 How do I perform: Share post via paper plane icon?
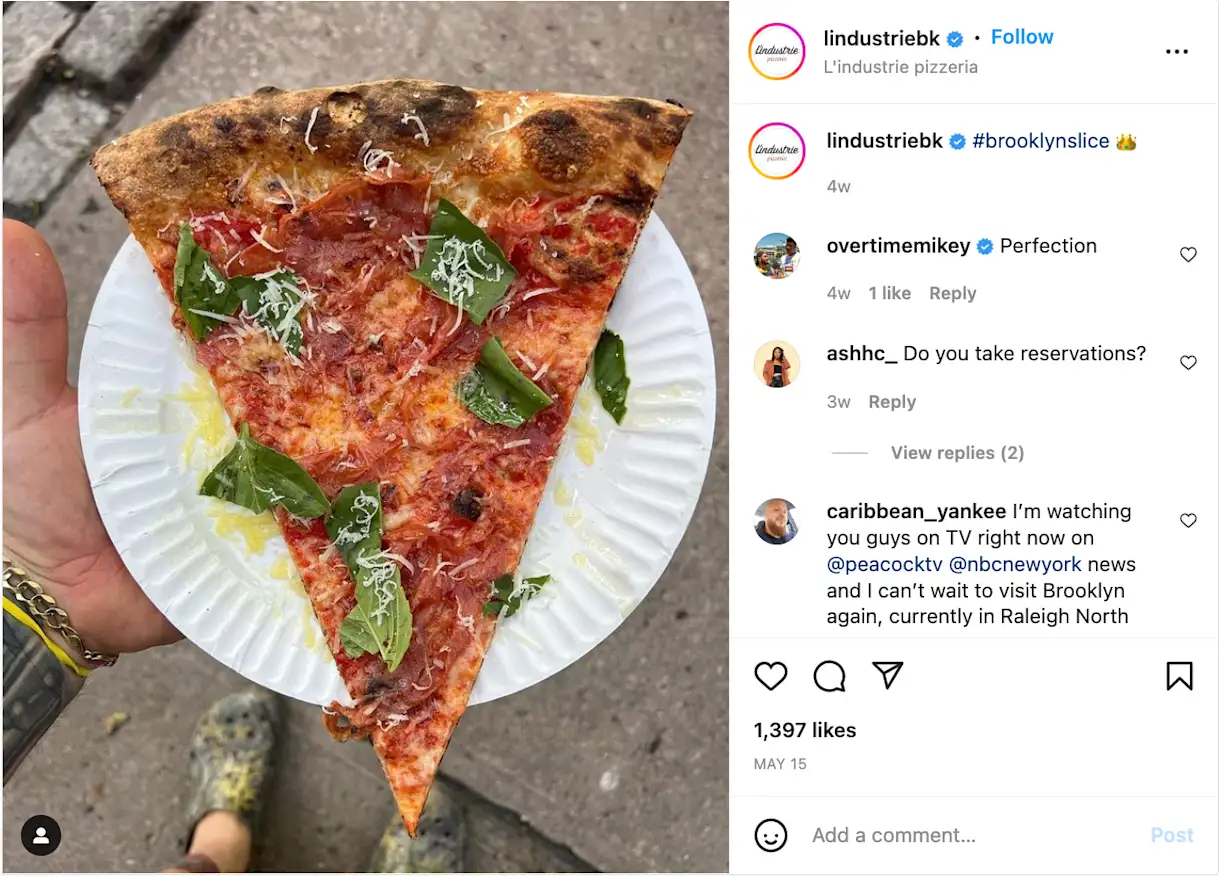pyautogui.click(x=887, y=675)
